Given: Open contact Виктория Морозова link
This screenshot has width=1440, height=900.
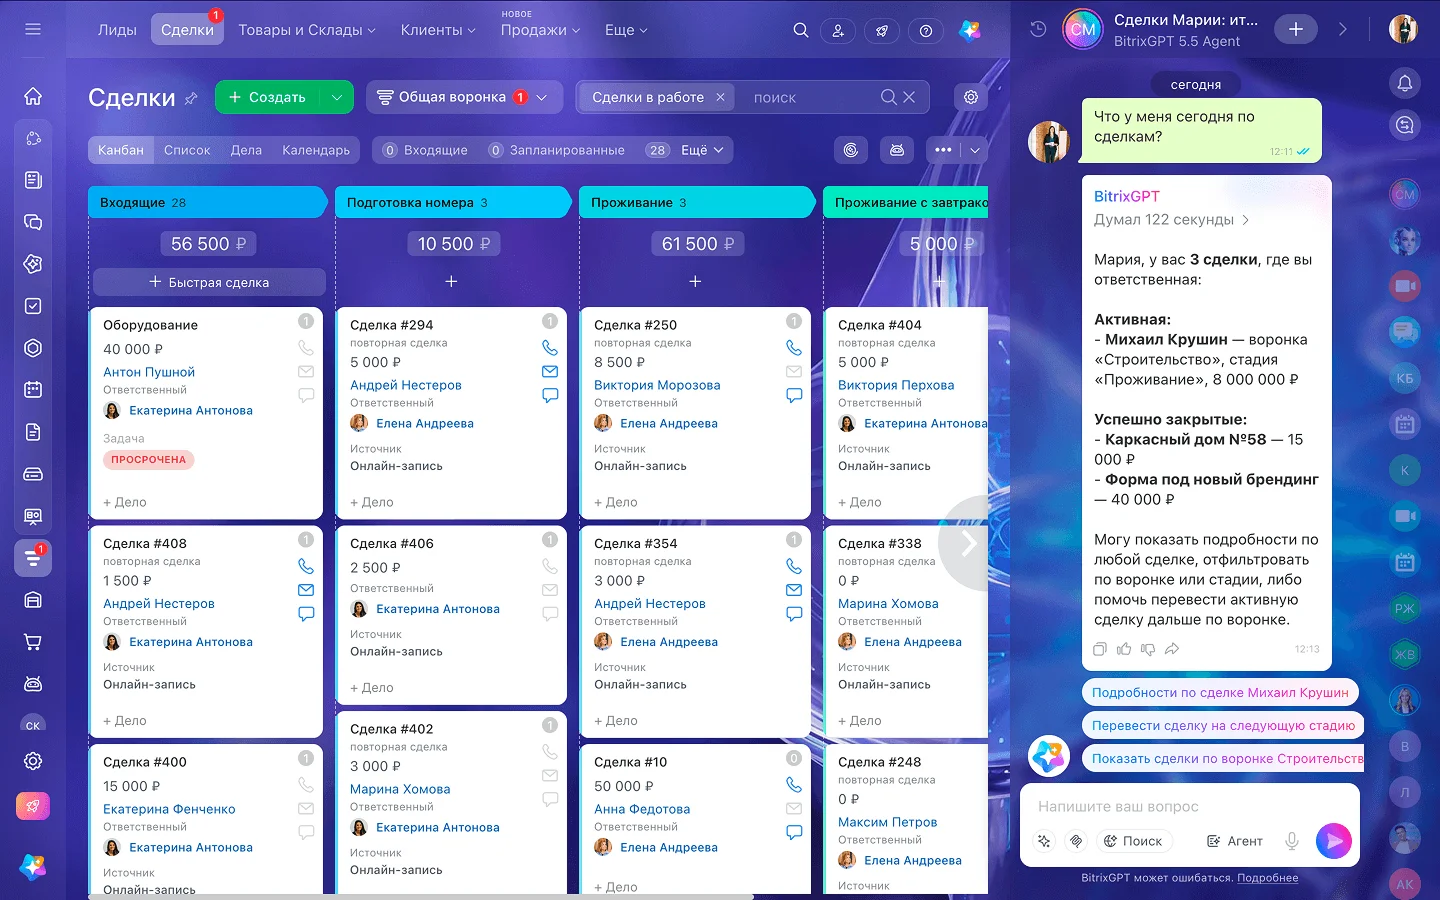Looking at the screenshot, I should point(657,385).
